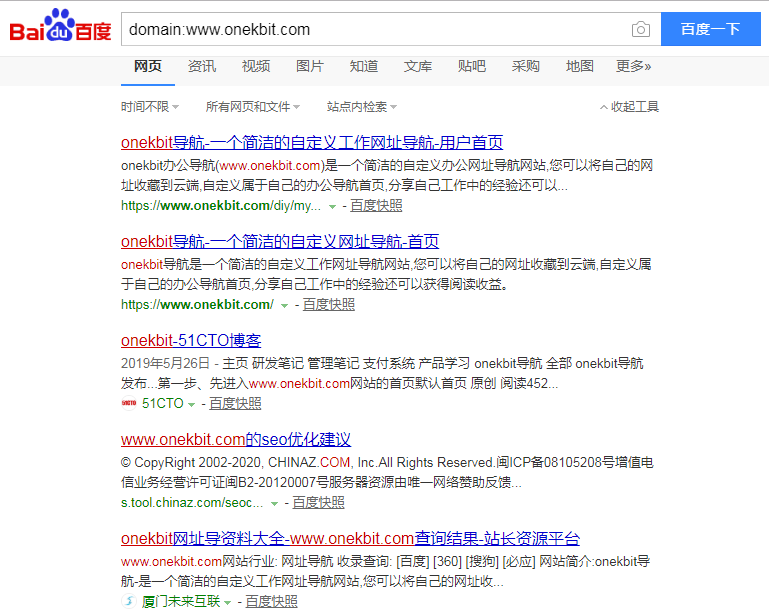Viewport: 769px width, 615px height.
Task: Select the 网页 tab
Action: coord(148,66)
